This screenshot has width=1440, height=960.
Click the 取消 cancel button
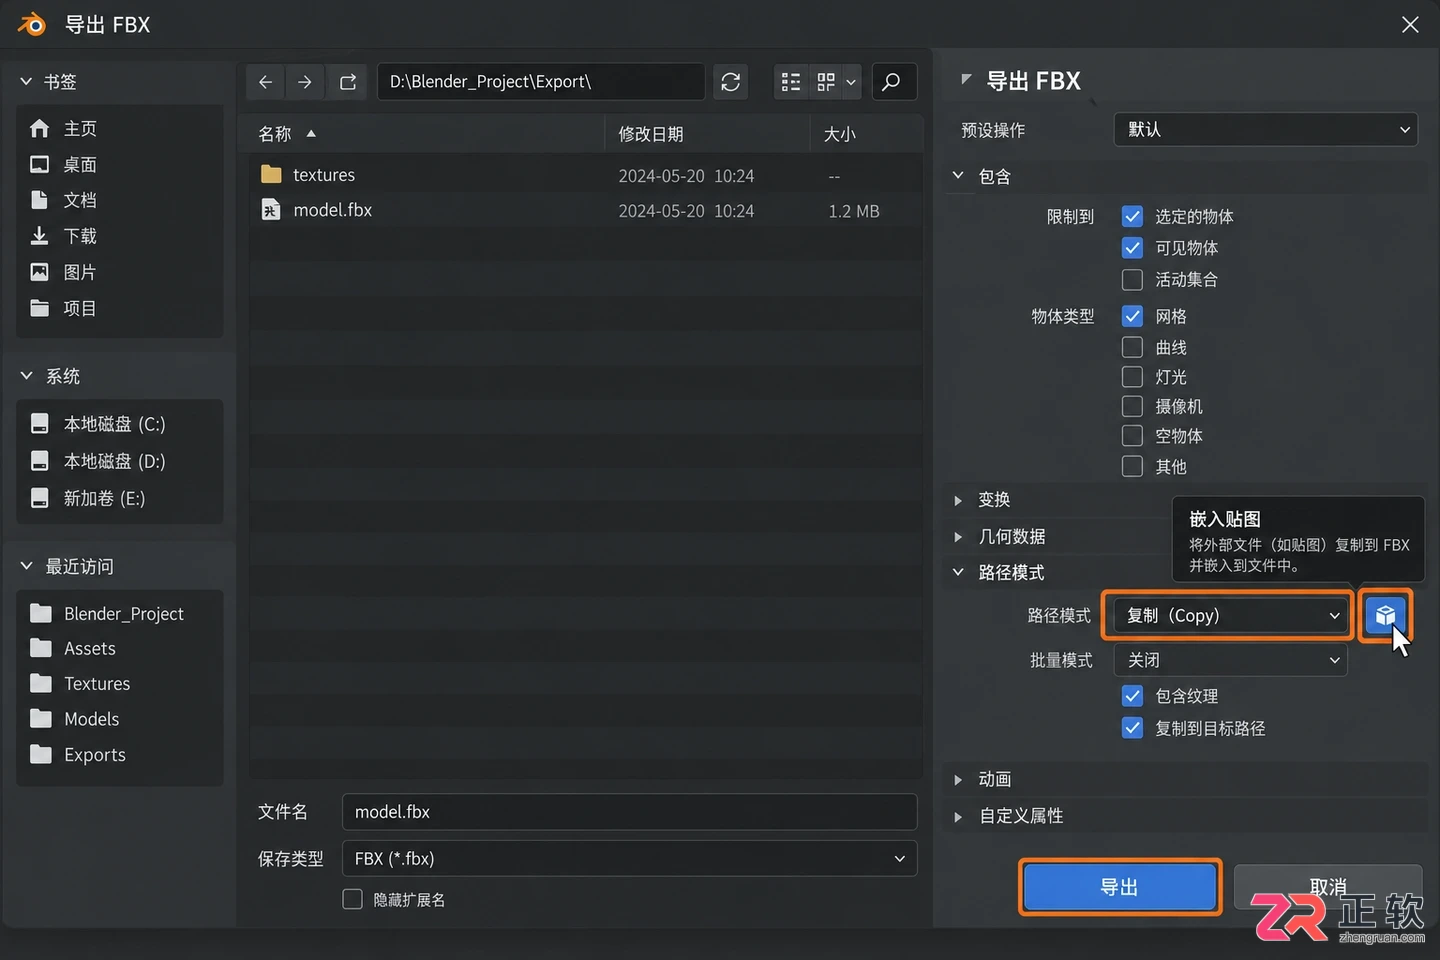(1328, 887)
